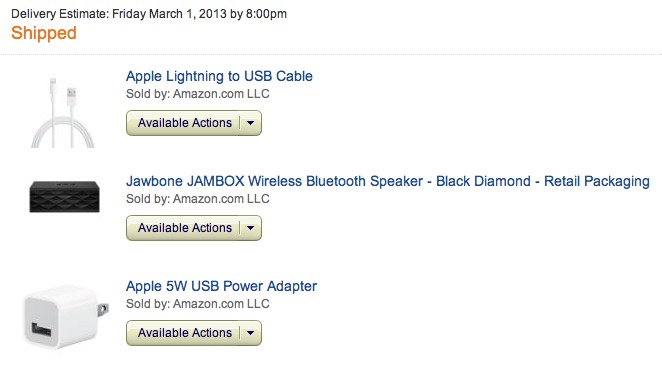Click the Delivery Estimate label text
The height and width of the screenshot is (375, 662).
pos(60,14)
